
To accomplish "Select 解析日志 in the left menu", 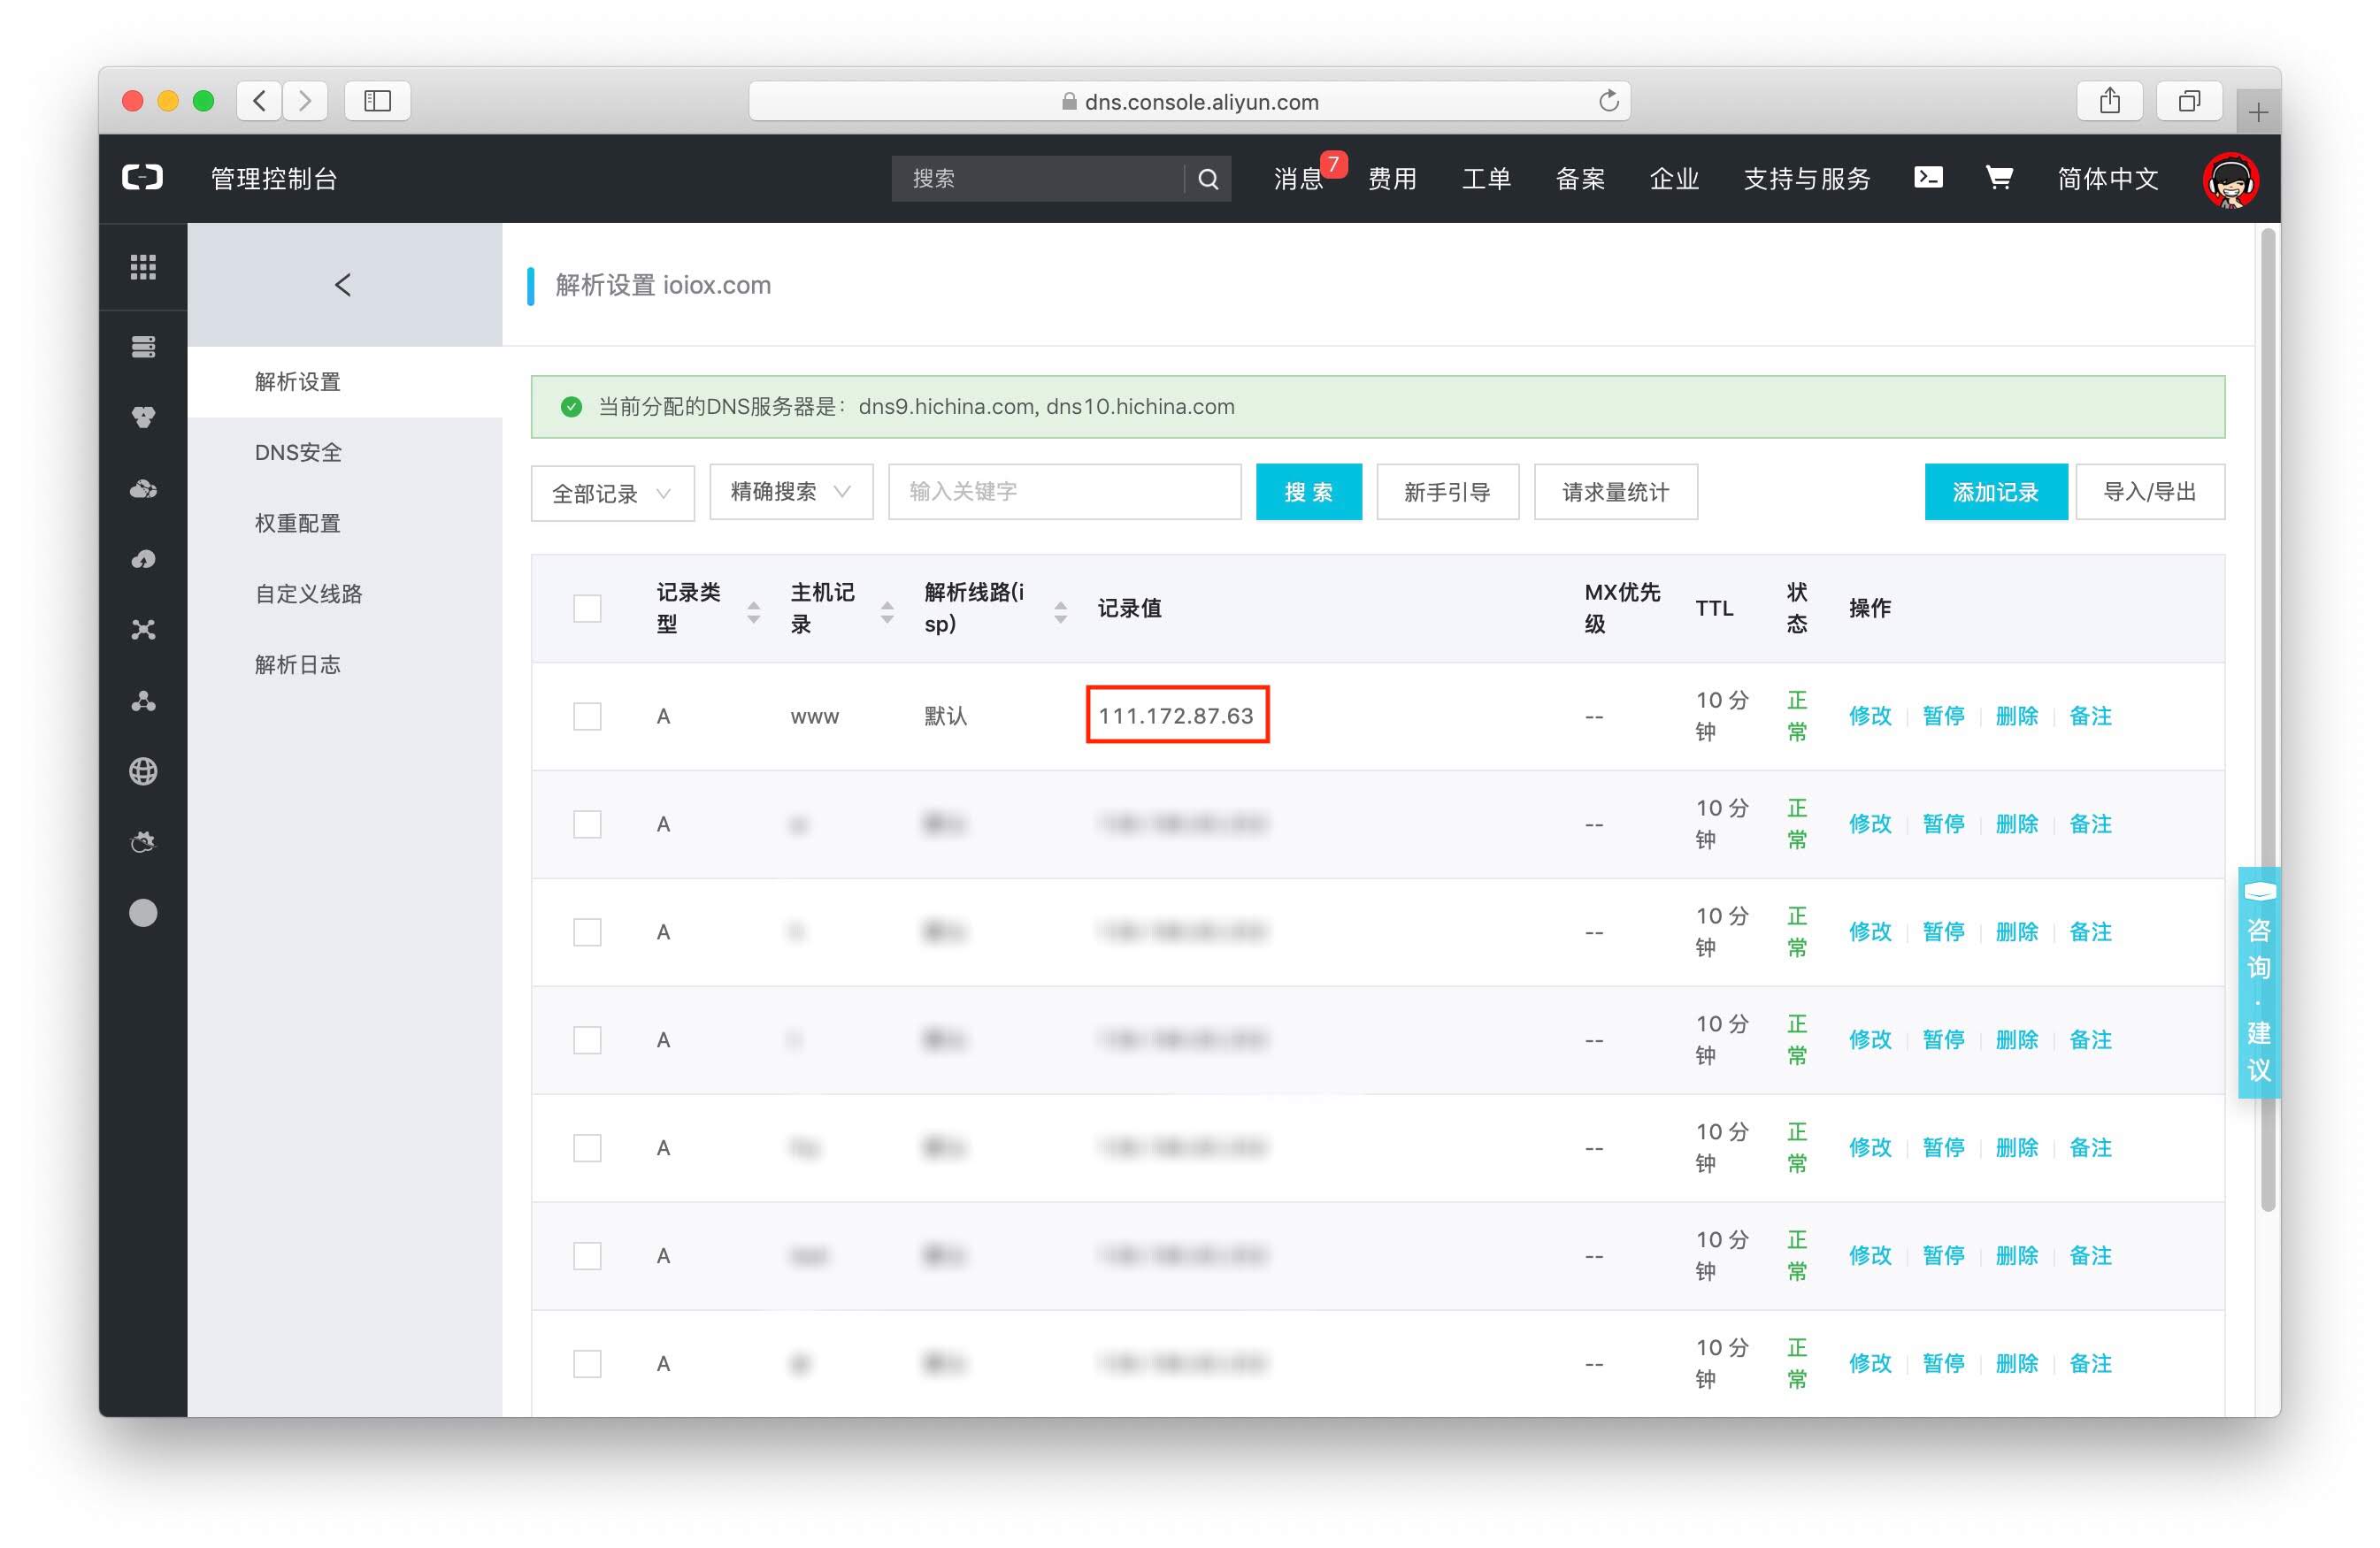I will (x=298, y=664).
